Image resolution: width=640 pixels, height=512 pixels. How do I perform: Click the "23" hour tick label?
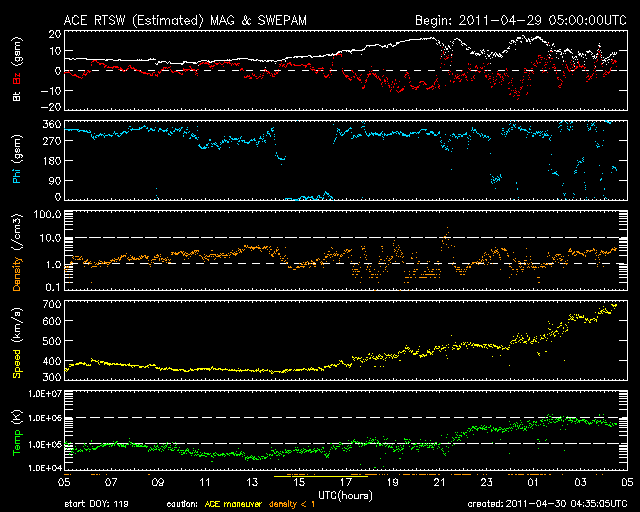[487, 482]
